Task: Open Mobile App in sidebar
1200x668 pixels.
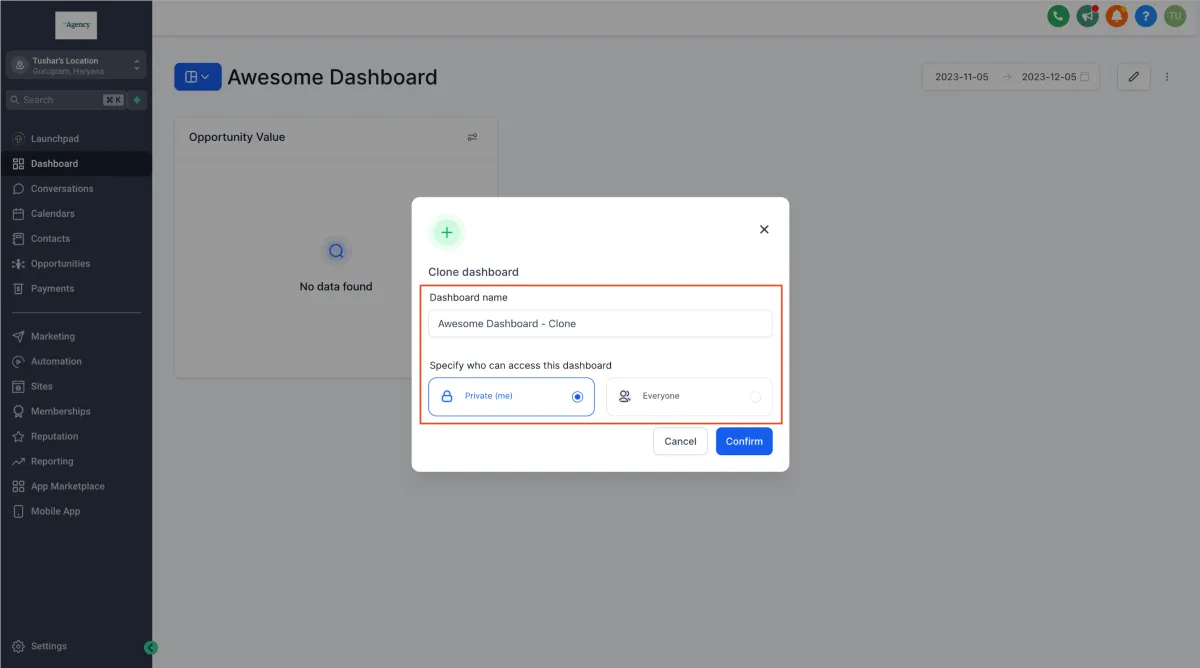Action: [x=76, y=512]
